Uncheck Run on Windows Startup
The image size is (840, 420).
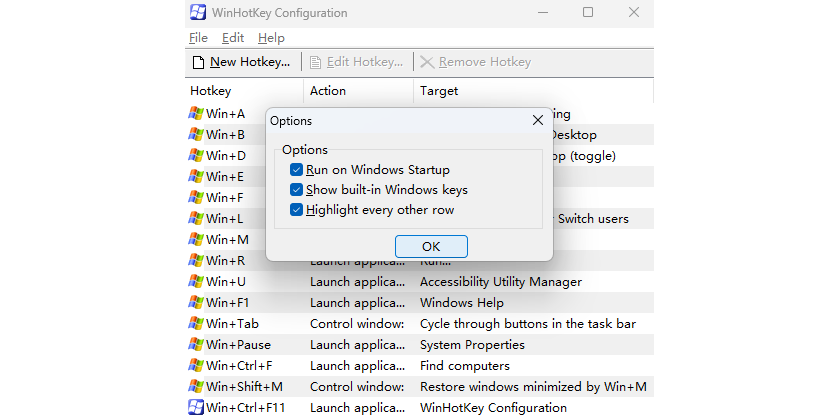296,170
